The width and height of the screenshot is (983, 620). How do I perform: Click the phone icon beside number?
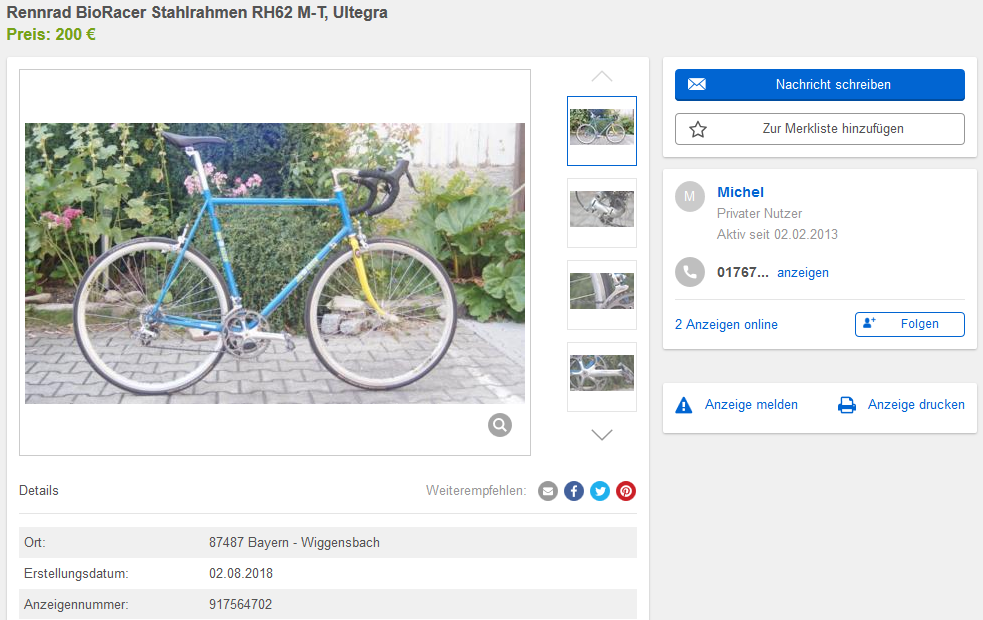pyautogui.click(x=690, y=272)
